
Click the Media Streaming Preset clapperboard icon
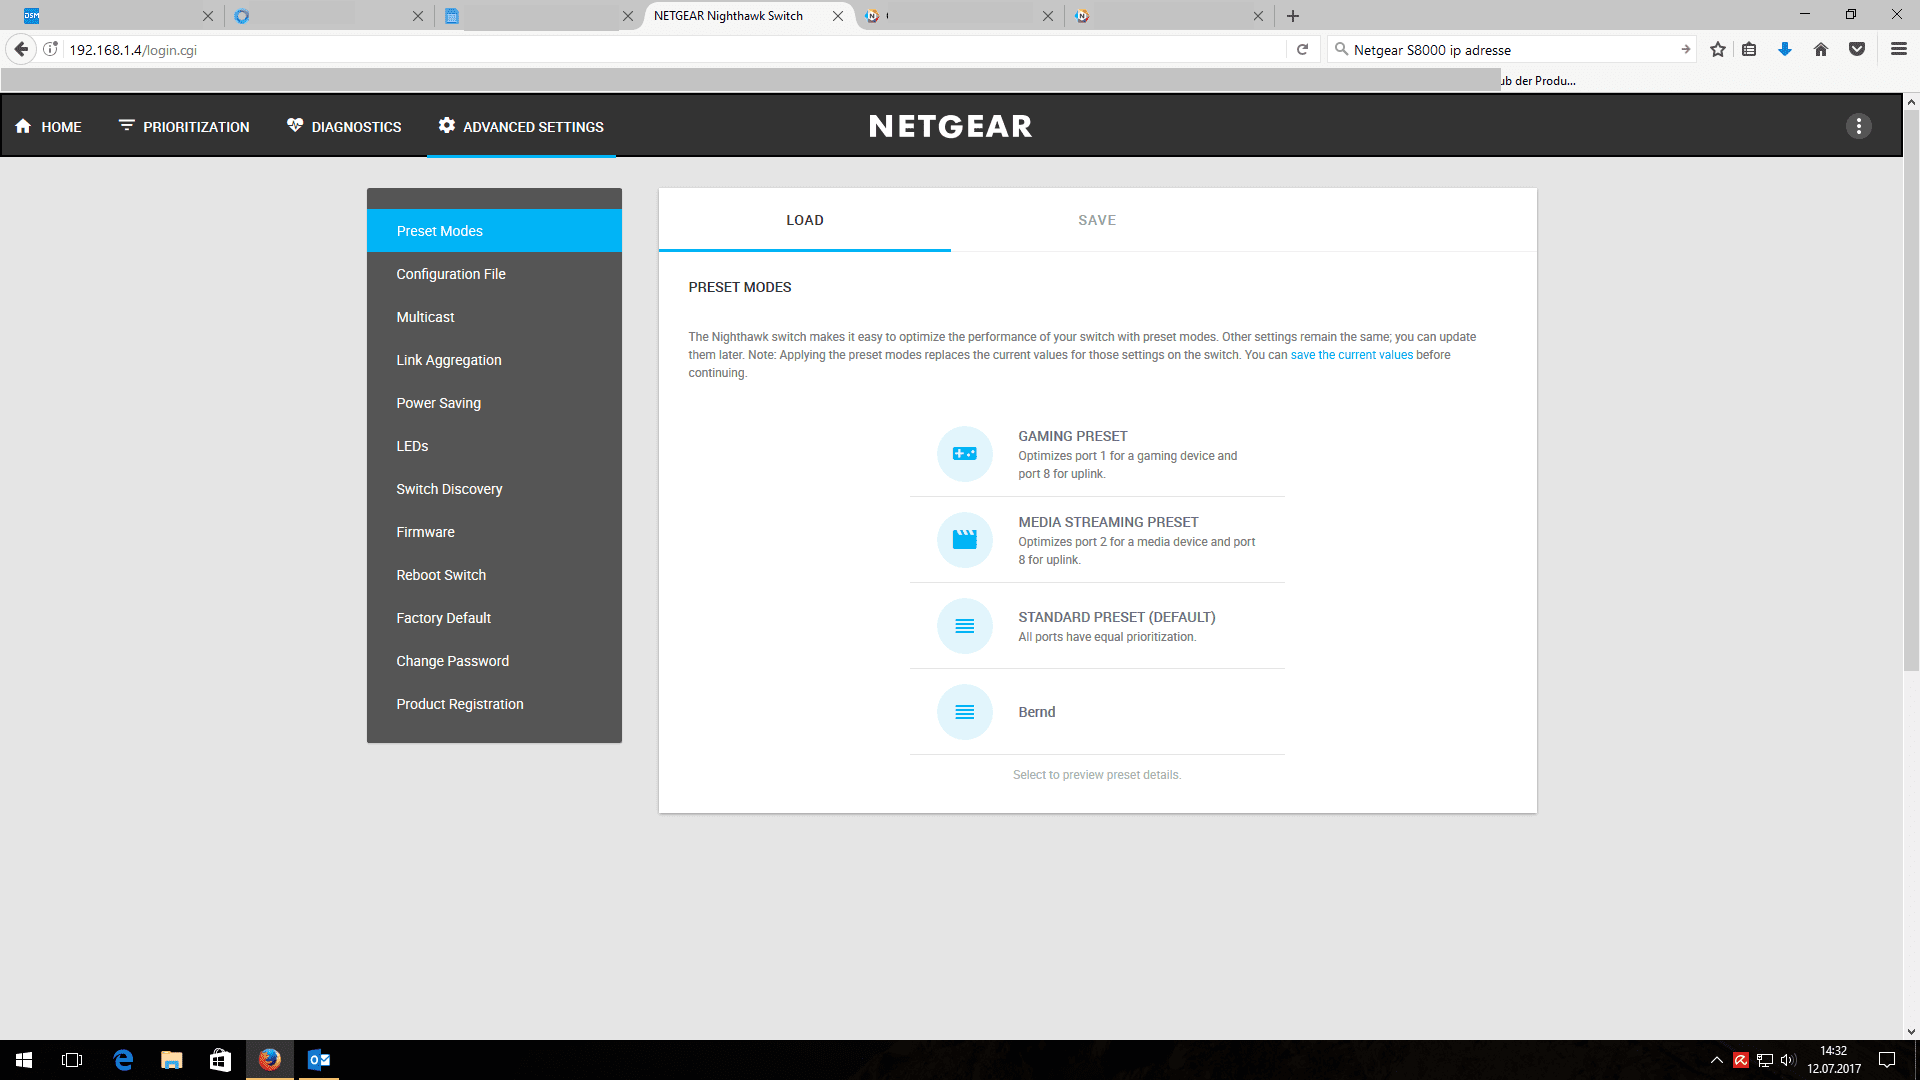964,540
